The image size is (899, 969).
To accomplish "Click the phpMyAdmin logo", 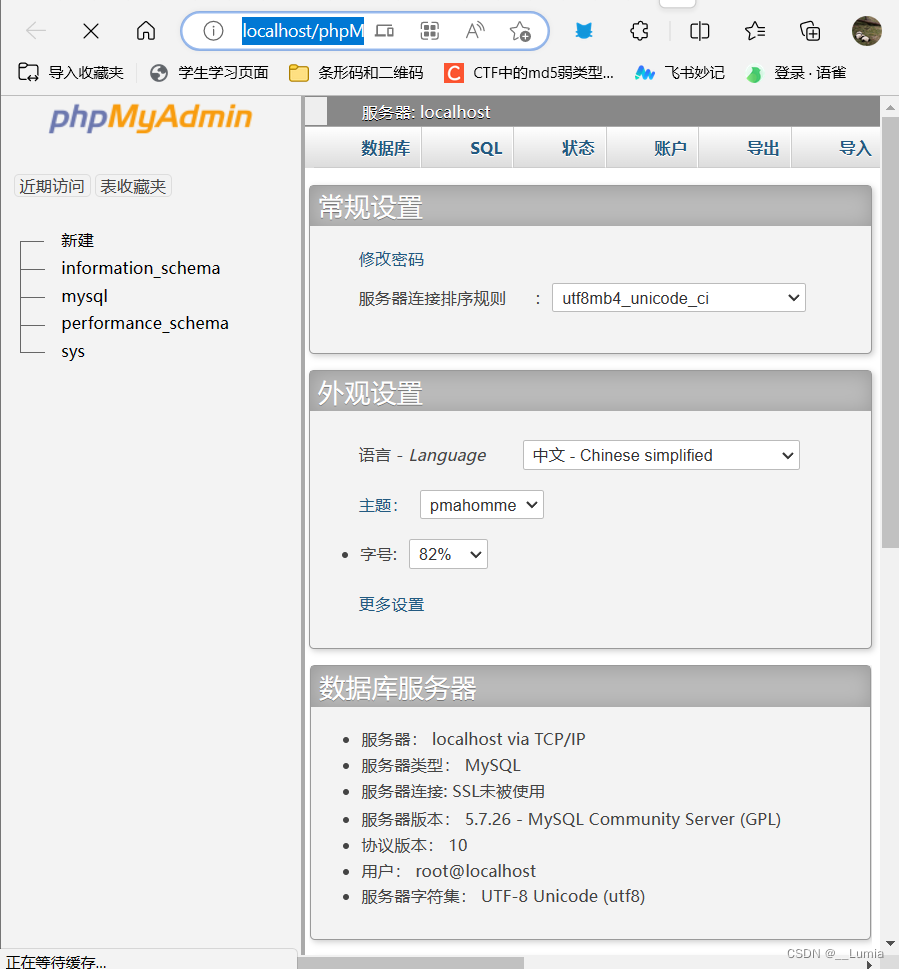I will coord(151,117).
